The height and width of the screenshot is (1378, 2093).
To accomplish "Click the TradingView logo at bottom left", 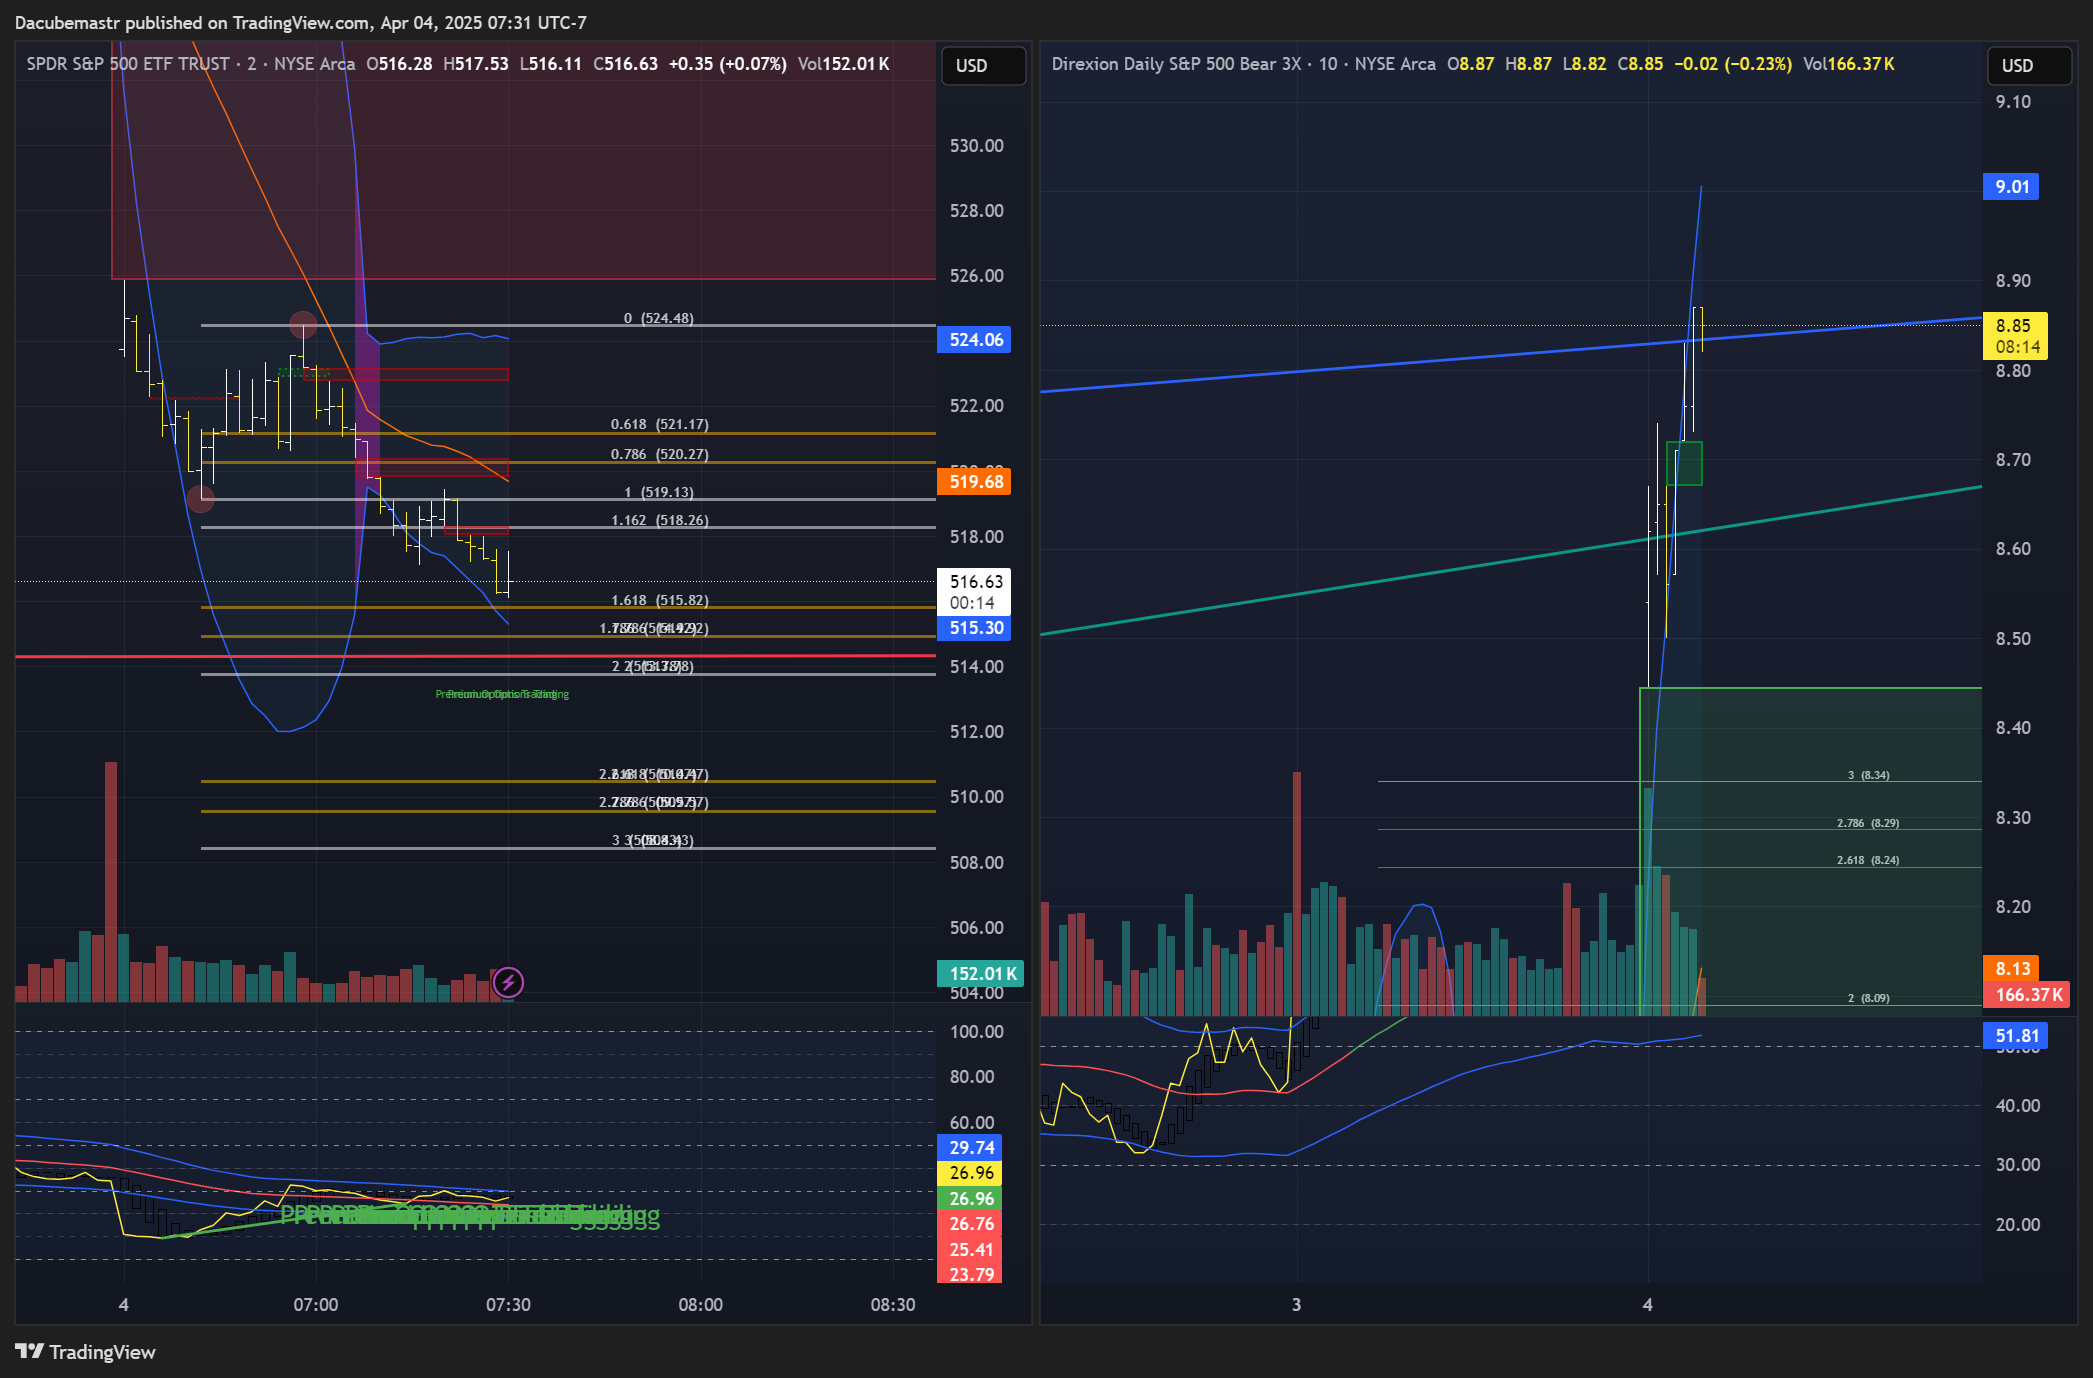I will (86, 1352).
